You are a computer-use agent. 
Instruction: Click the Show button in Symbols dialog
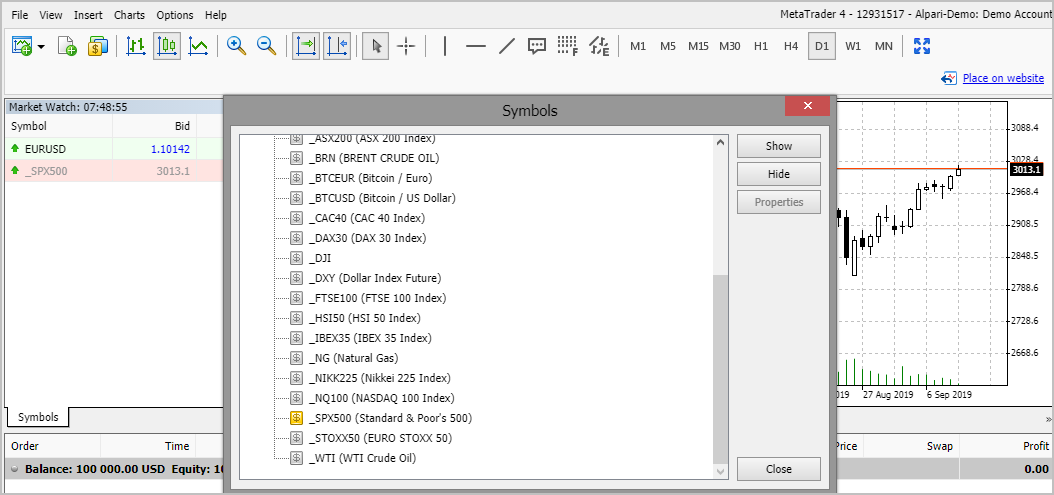pos(778,146)
